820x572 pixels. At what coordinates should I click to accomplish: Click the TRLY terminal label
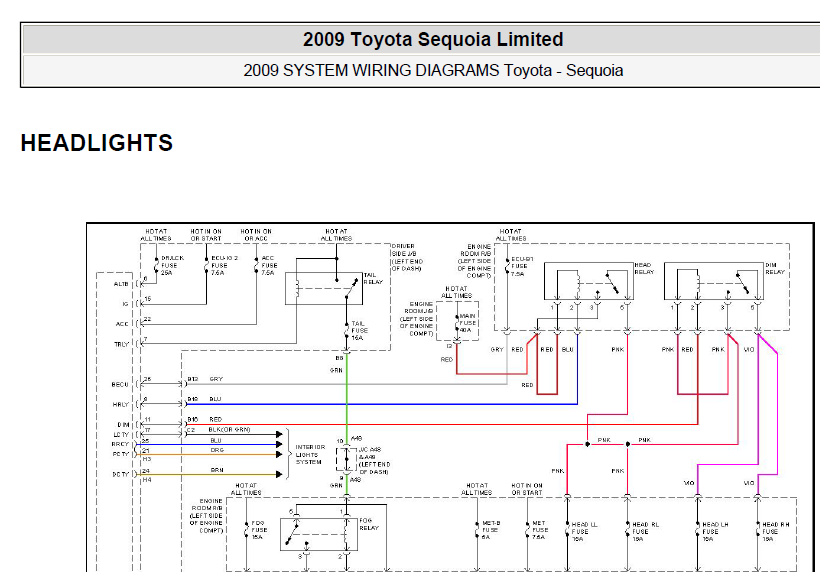(x=121, y=344)
